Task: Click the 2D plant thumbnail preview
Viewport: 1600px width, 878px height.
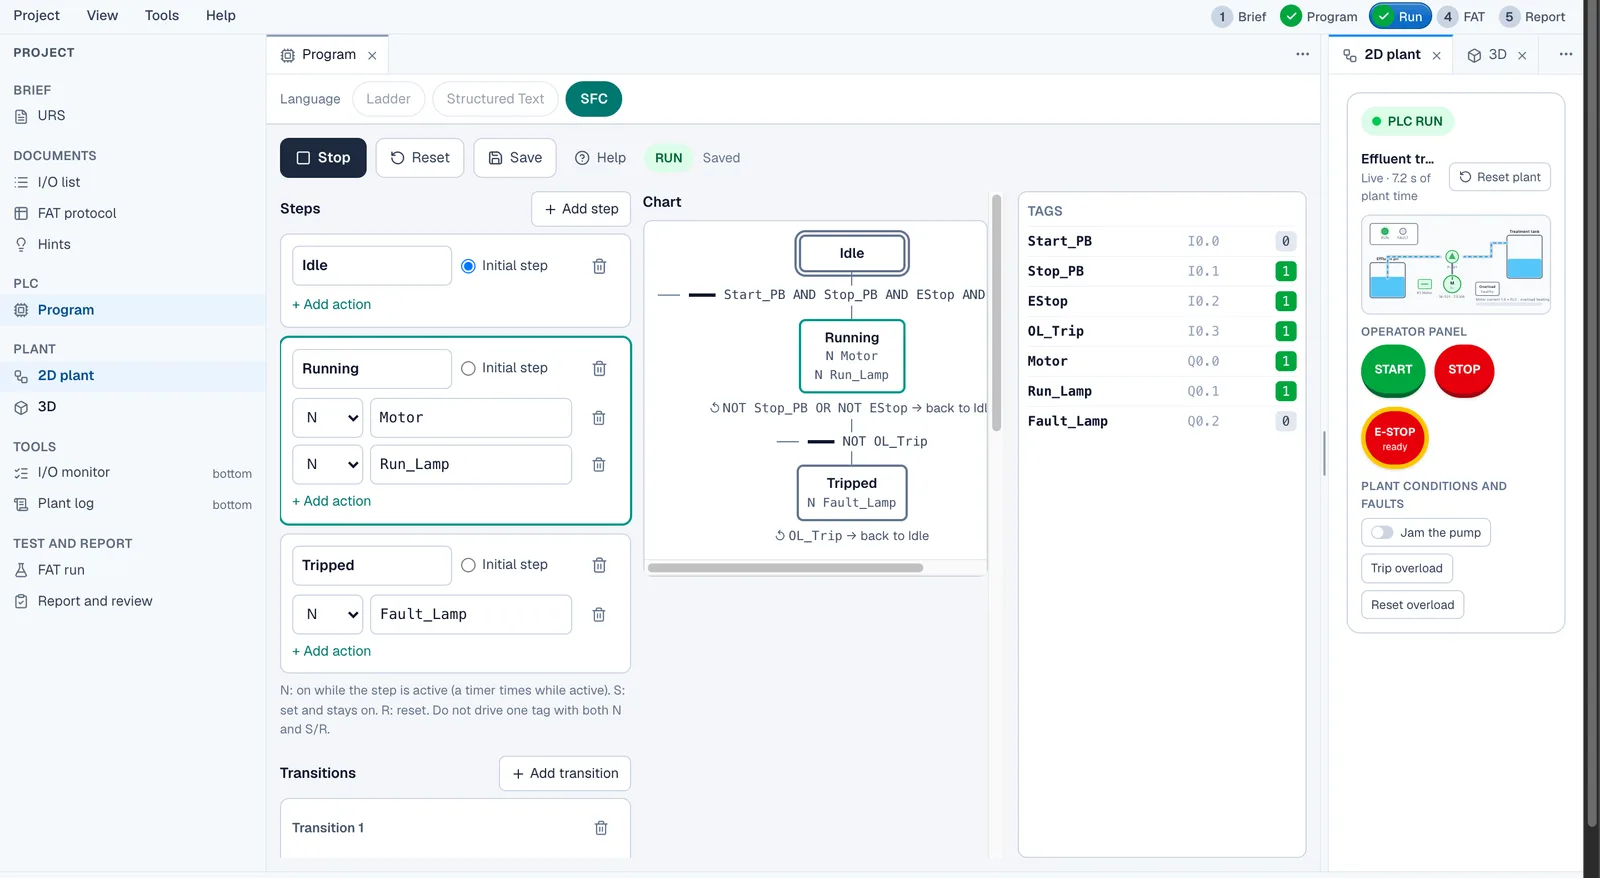Action: [1455, 265]
